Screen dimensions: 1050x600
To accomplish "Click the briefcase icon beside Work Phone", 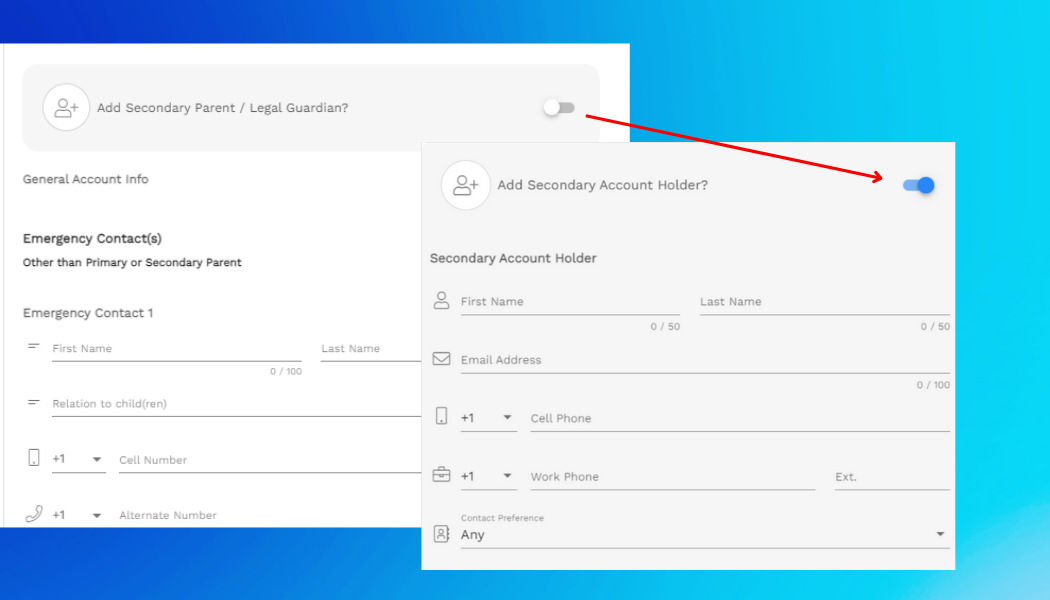I will pyautogui.click(x=441, y=475).
